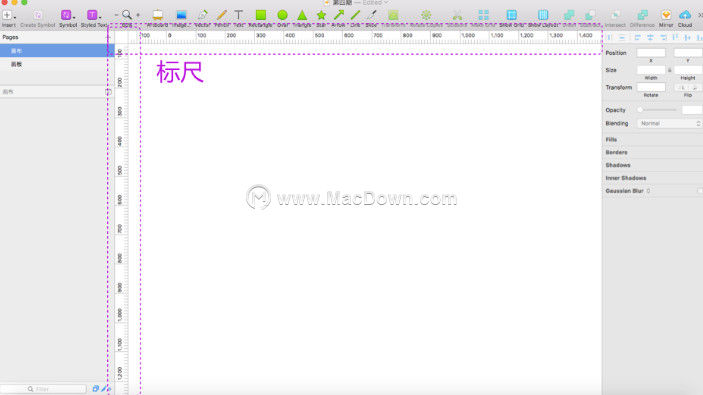The image size is (703, 395).
Task: Click the Subtract boolean icon
Action: point(590,15)
